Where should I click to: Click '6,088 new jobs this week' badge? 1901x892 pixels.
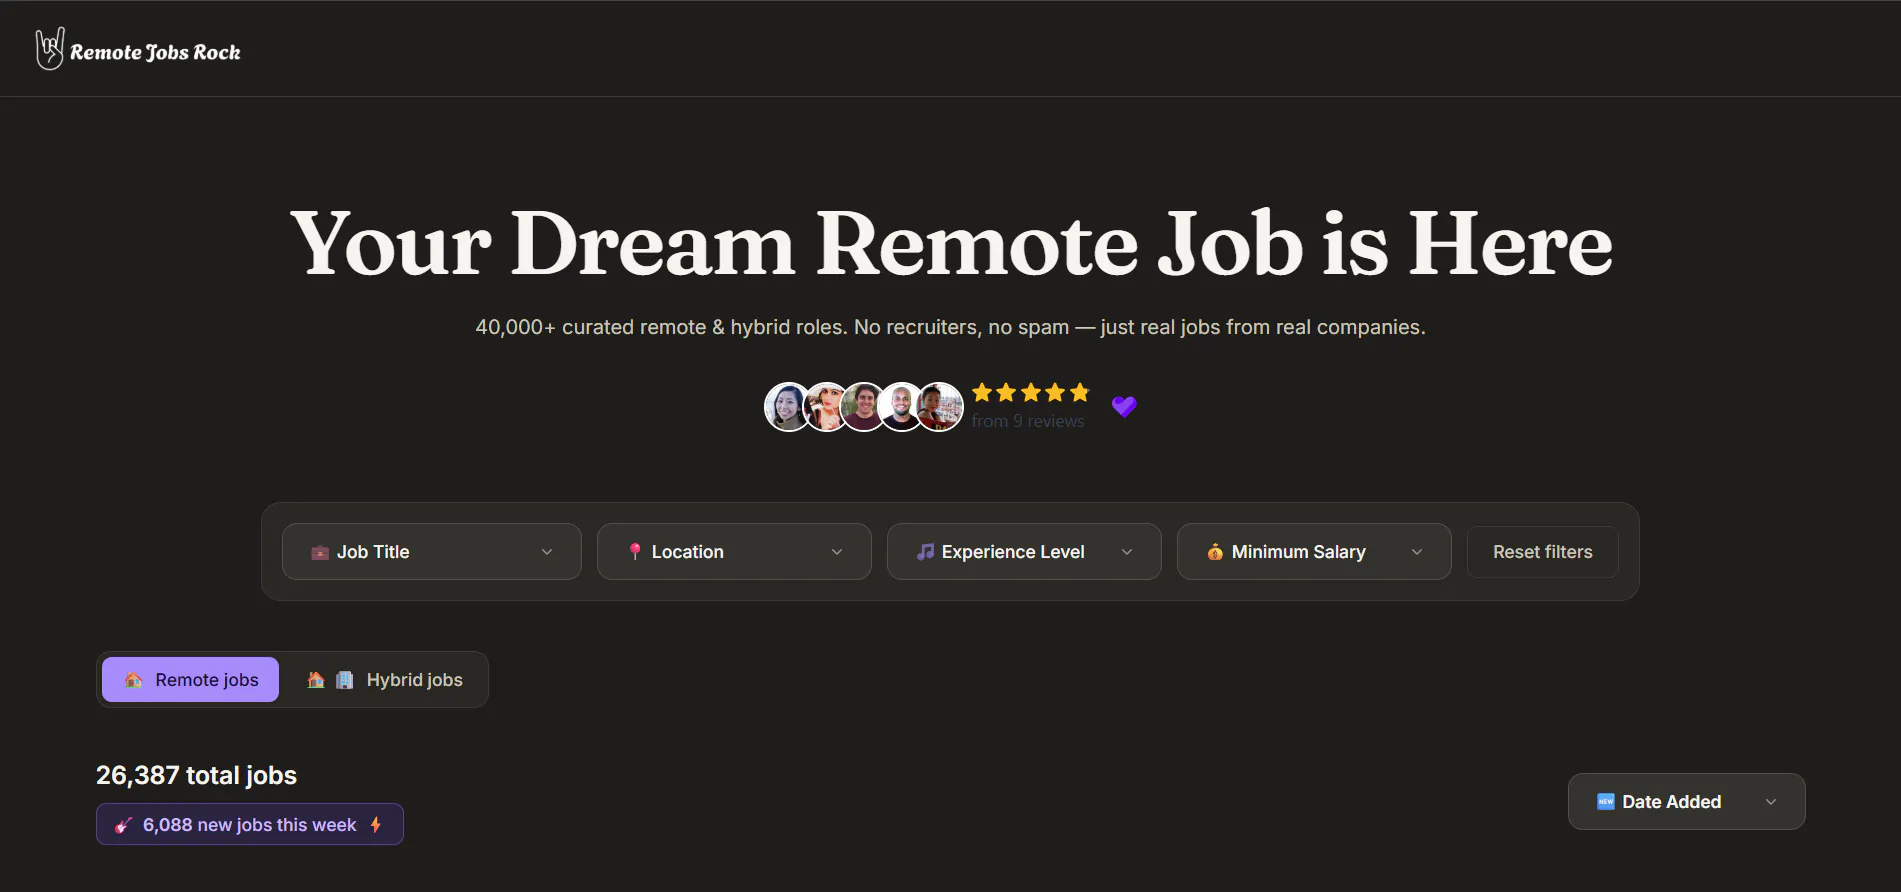click(250, 824)
